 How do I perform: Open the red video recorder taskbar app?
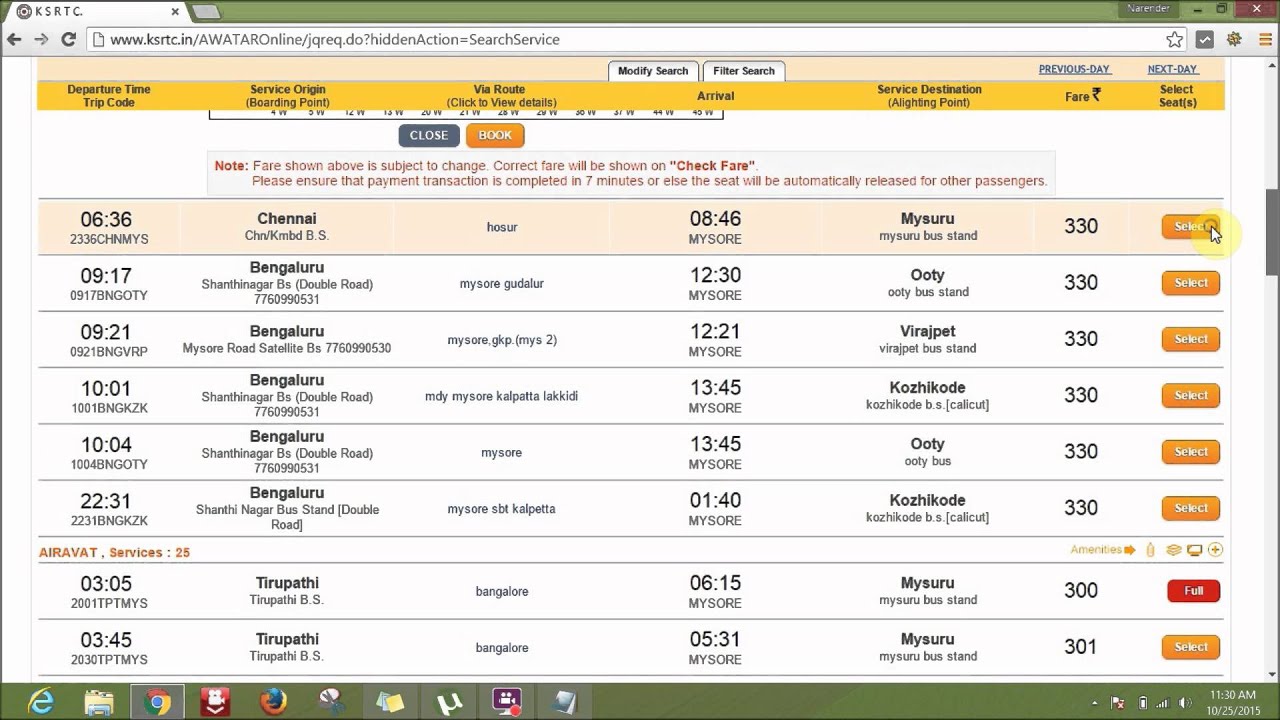pos(215,702)
